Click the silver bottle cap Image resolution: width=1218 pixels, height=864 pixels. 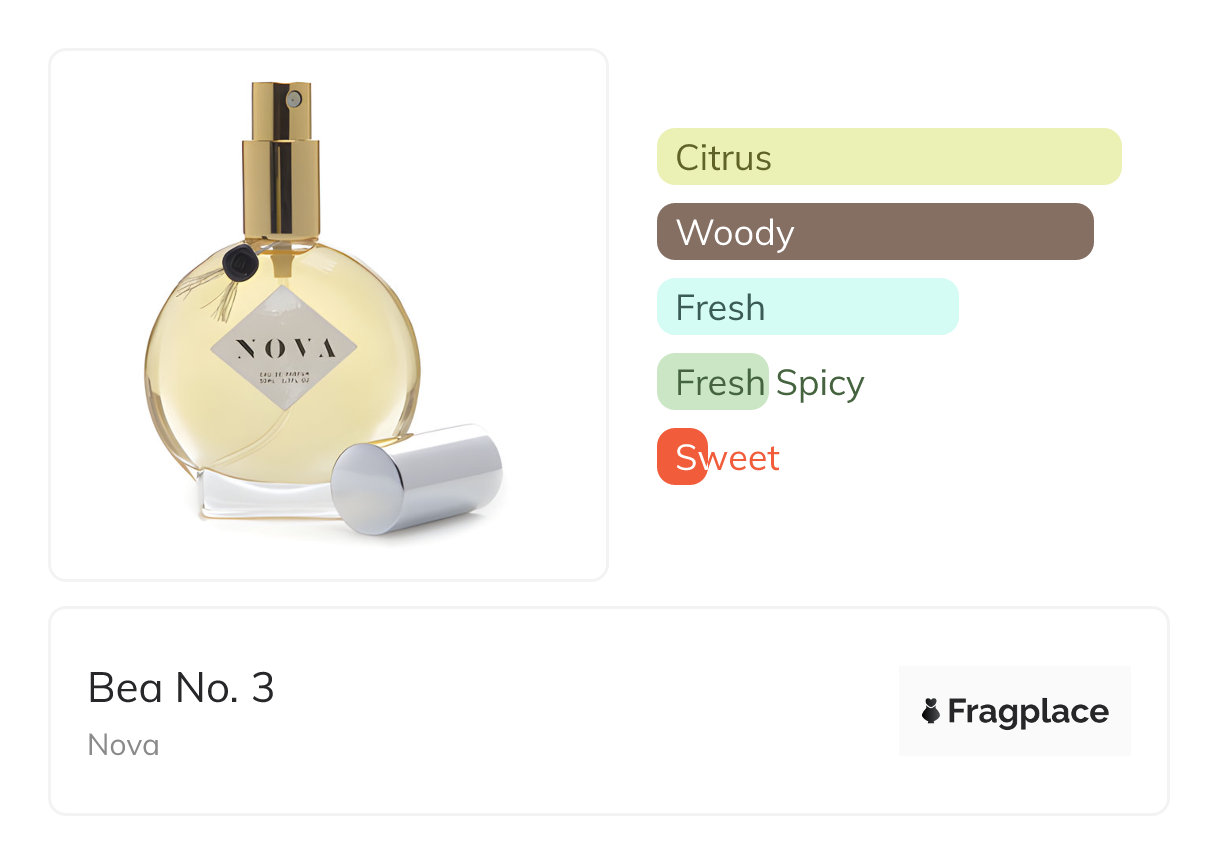tap(417, 478)
